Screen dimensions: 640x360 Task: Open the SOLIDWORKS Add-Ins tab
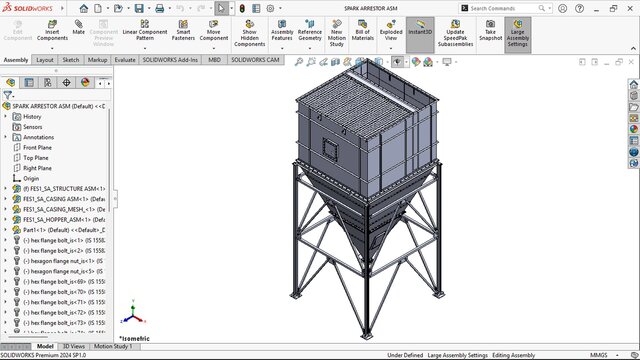tap(170, 60)
